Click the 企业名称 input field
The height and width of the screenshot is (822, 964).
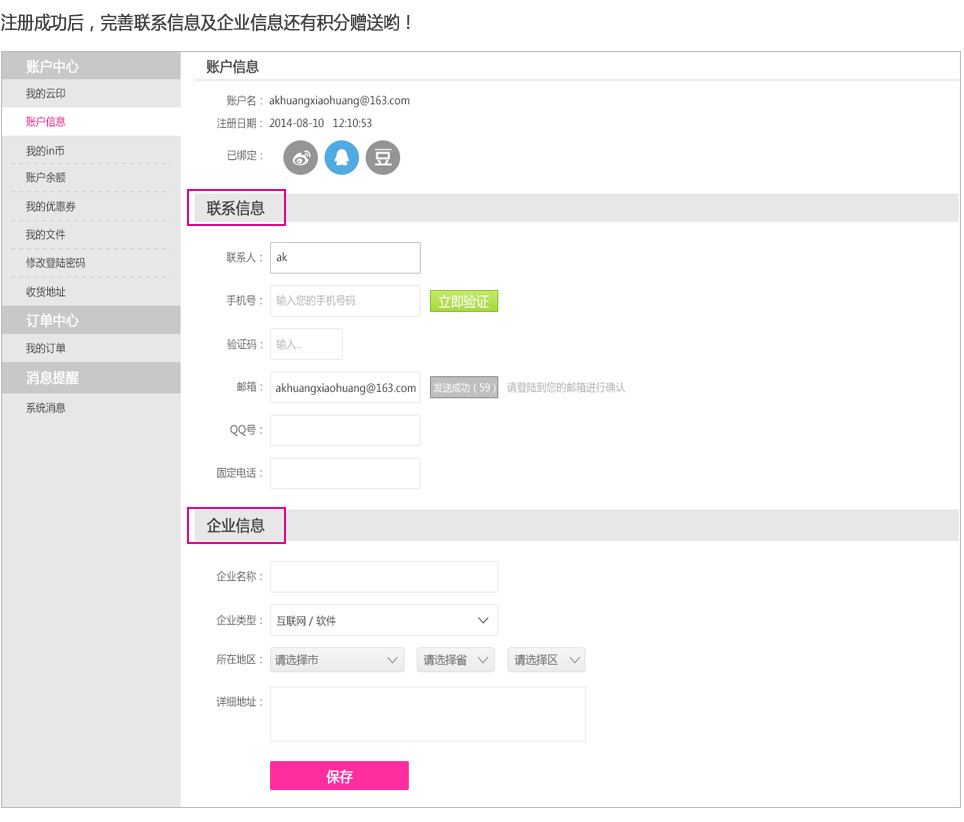pos(383,577)
